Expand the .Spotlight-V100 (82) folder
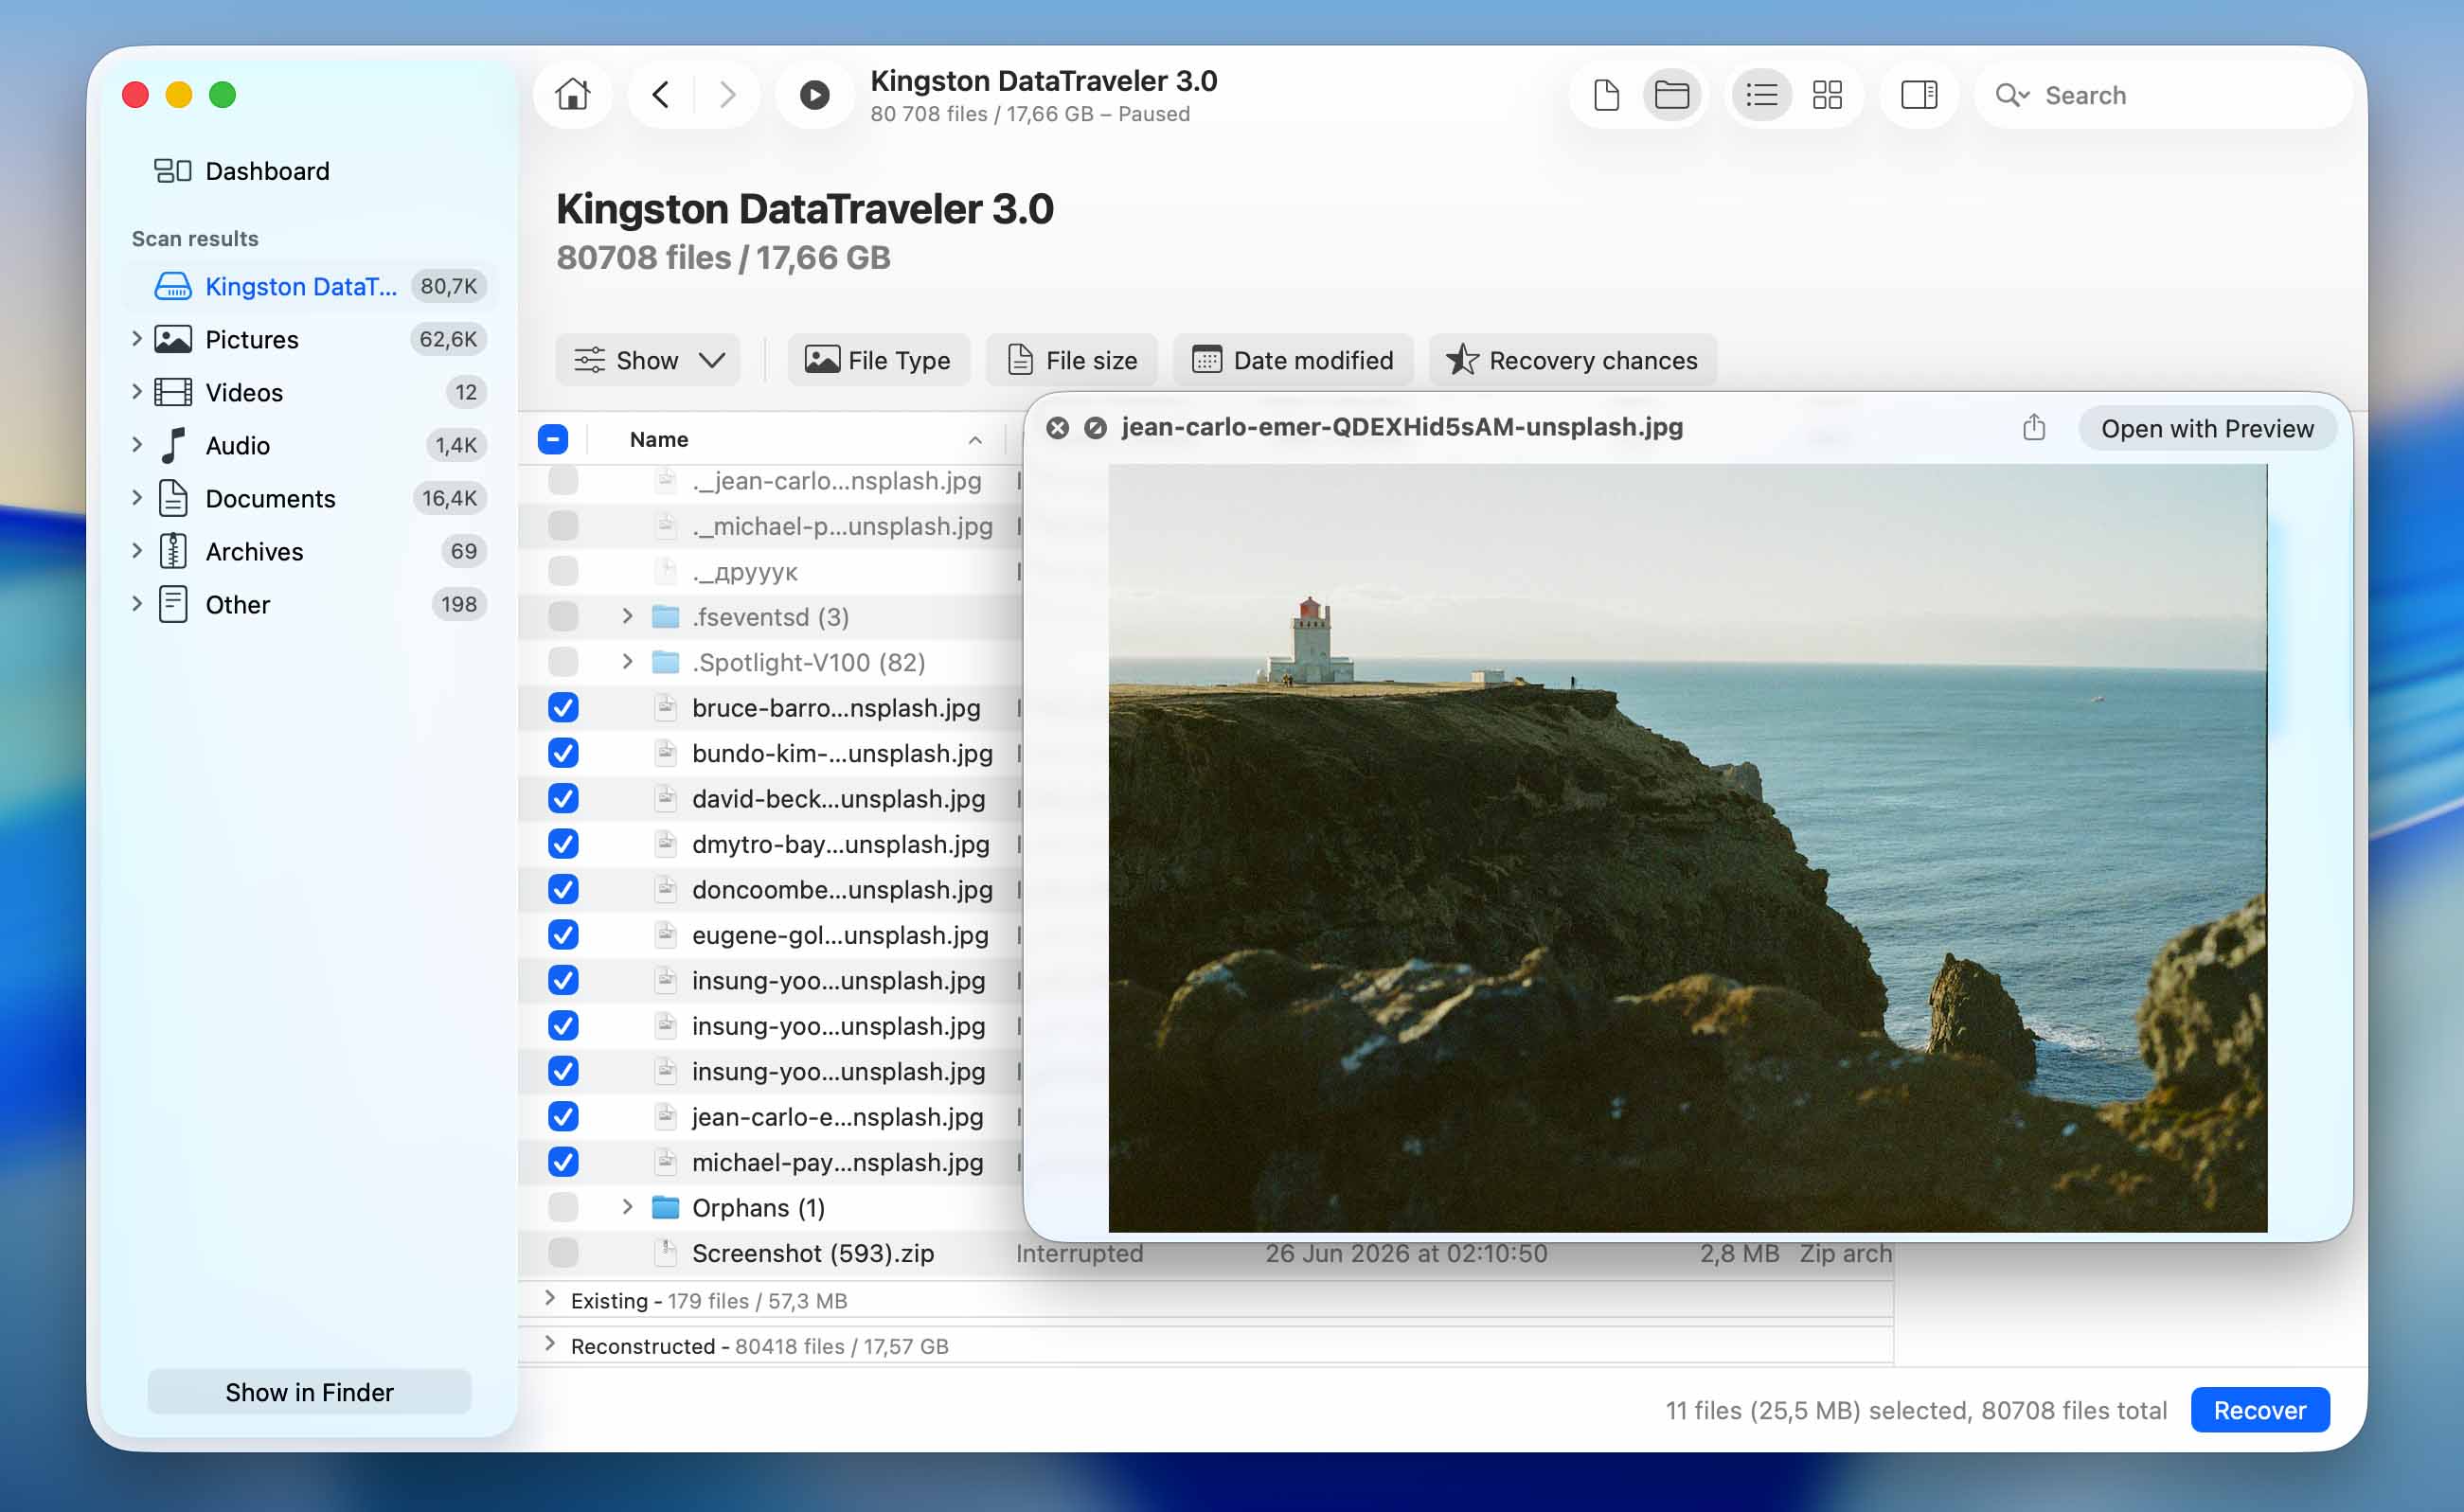This screenshot has height=1512, width=2464. pos(627,661)
